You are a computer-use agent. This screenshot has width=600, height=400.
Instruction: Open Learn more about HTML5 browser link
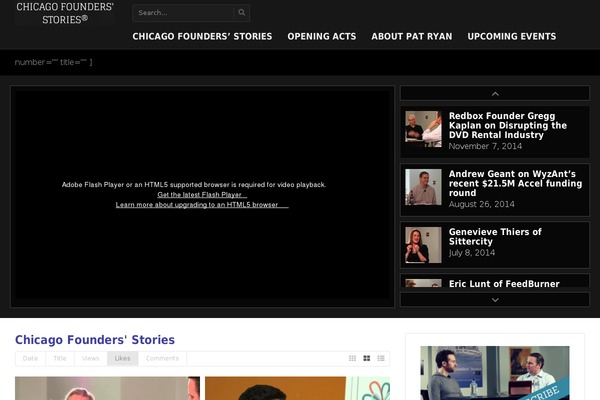click(x=202, y=205)
